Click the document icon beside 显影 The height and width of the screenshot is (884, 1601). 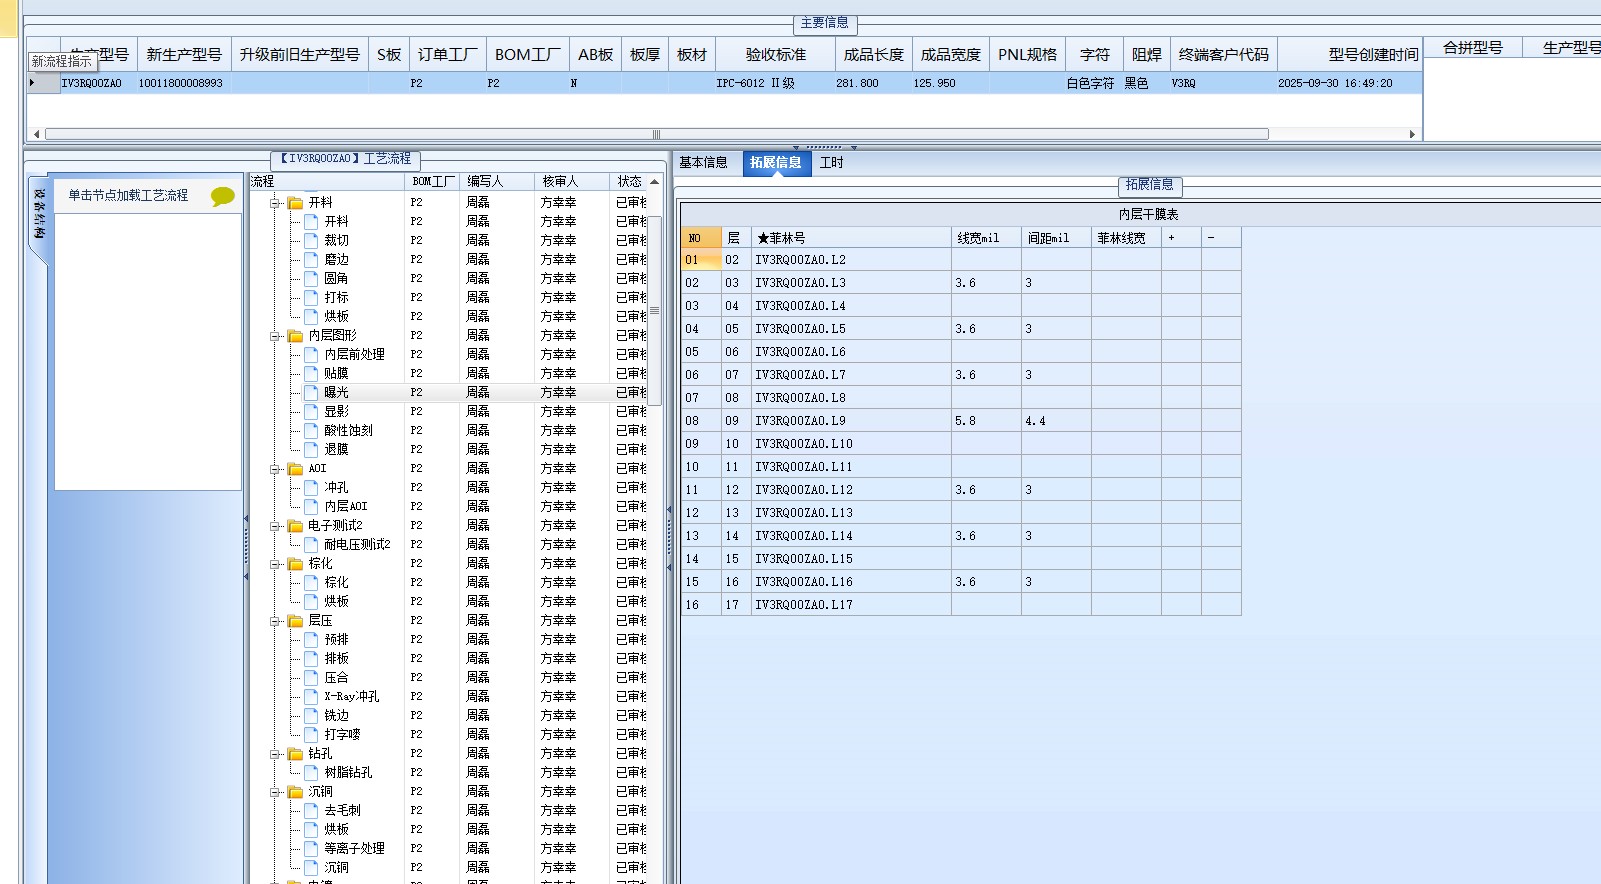[x=311, y=411]
